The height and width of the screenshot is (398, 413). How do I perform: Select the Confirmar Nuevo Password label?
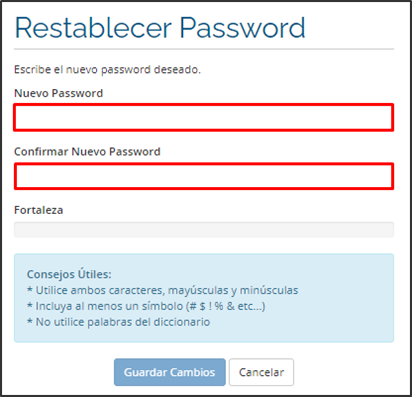click(87, 152)
